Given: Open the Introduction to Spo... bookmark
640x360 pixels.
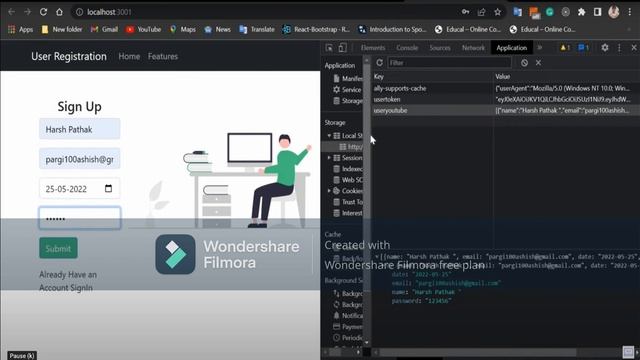Looking at the screenshot, I should pyautogui.click(x=392, y=29).
